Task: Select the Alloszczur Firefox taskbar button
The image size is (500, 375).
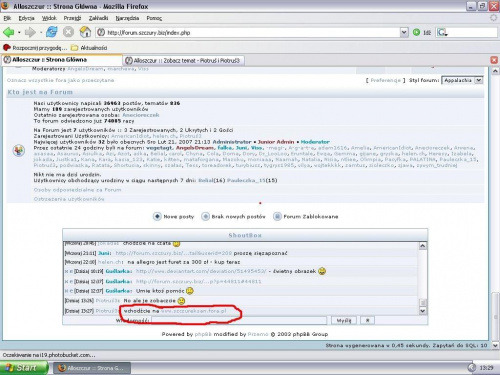Action: [92, 368]
